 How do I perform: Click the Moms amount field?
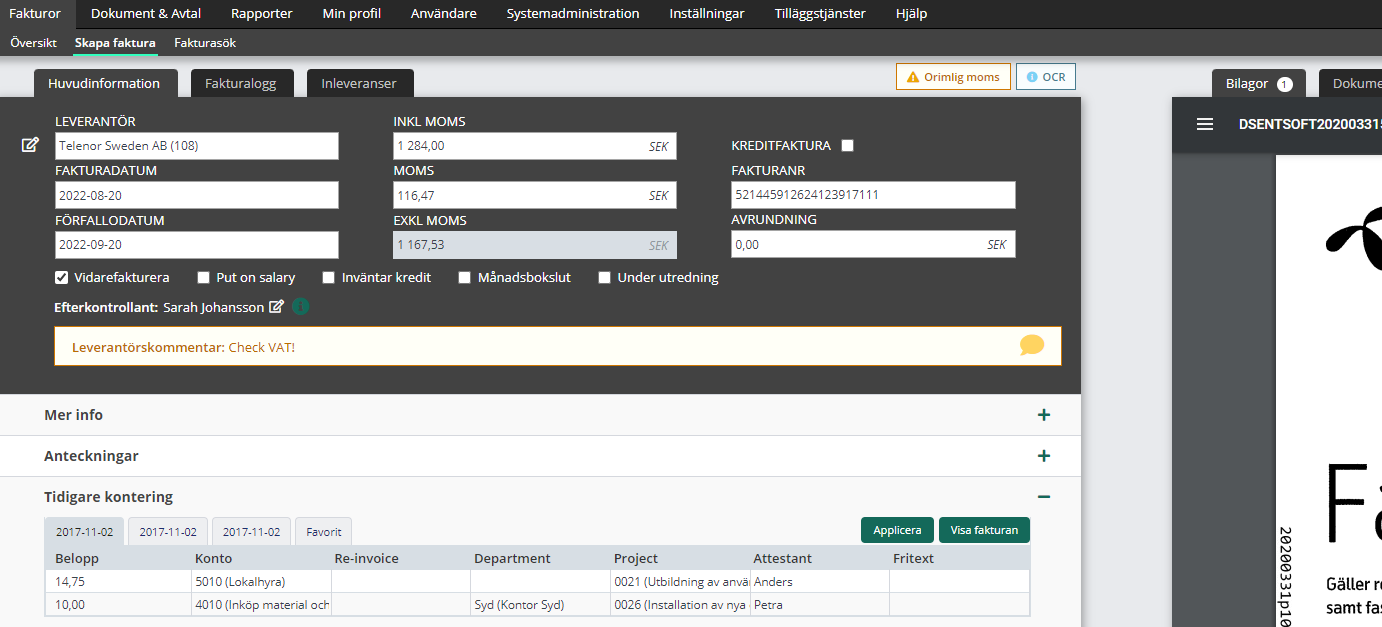click(x=535, y=195)
